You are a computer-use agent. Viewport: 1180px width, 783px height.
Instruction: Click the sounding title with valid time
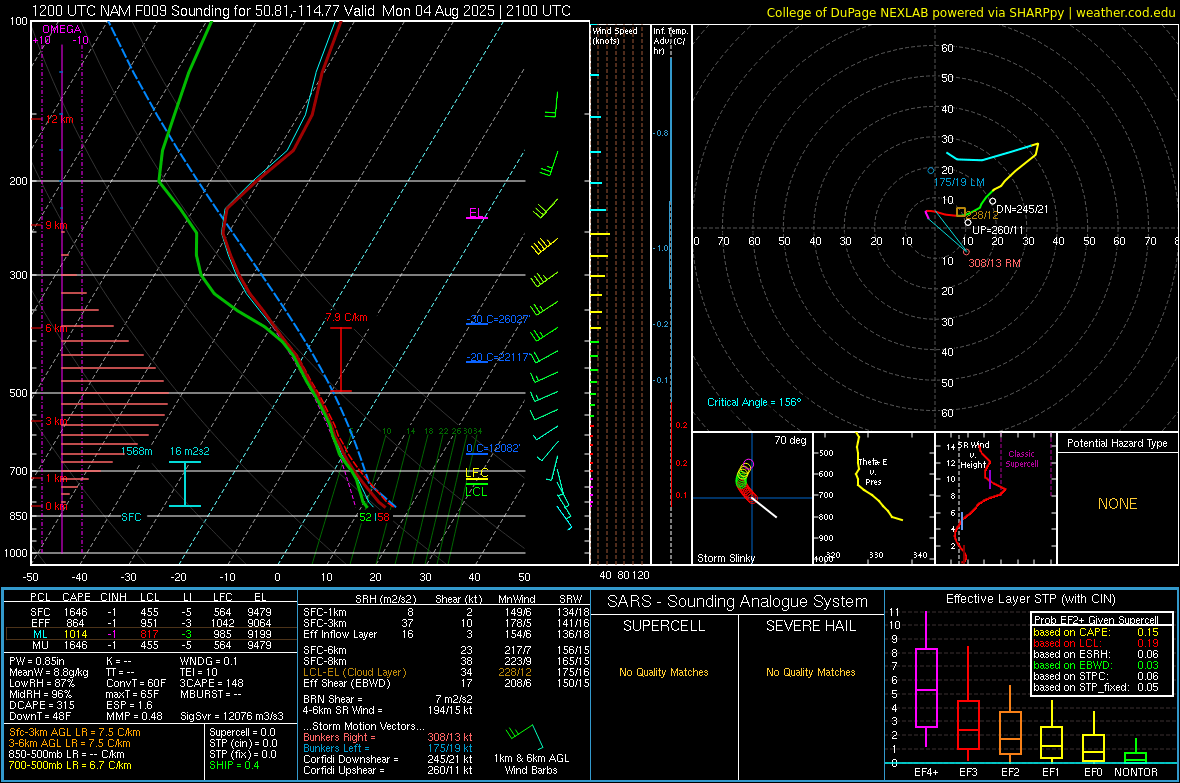point(301,11)
